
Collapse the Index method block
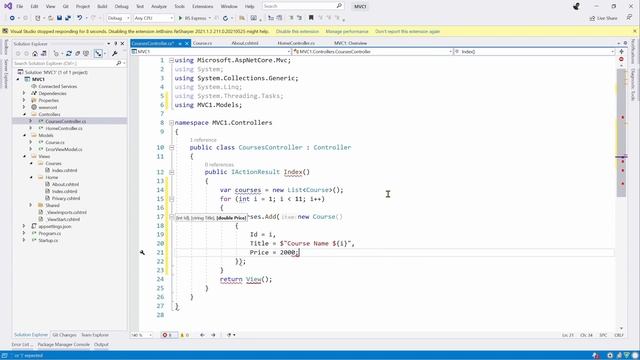coord(171,172)
